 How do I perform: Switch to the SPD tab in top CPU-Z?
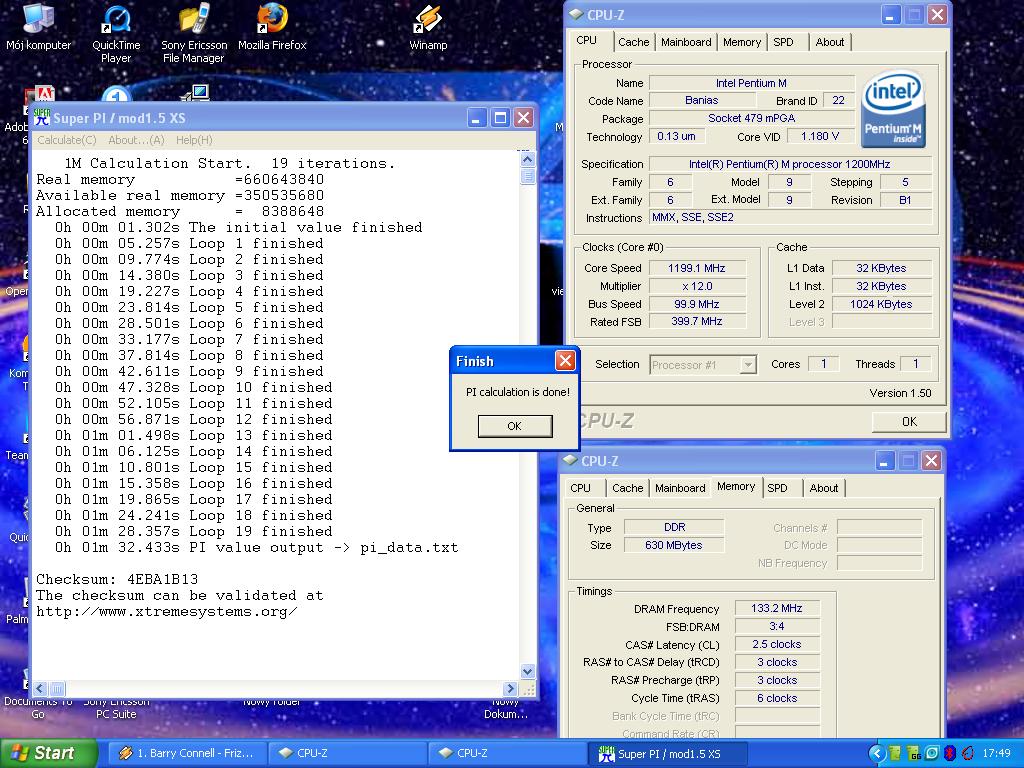[x=783, y=42]
